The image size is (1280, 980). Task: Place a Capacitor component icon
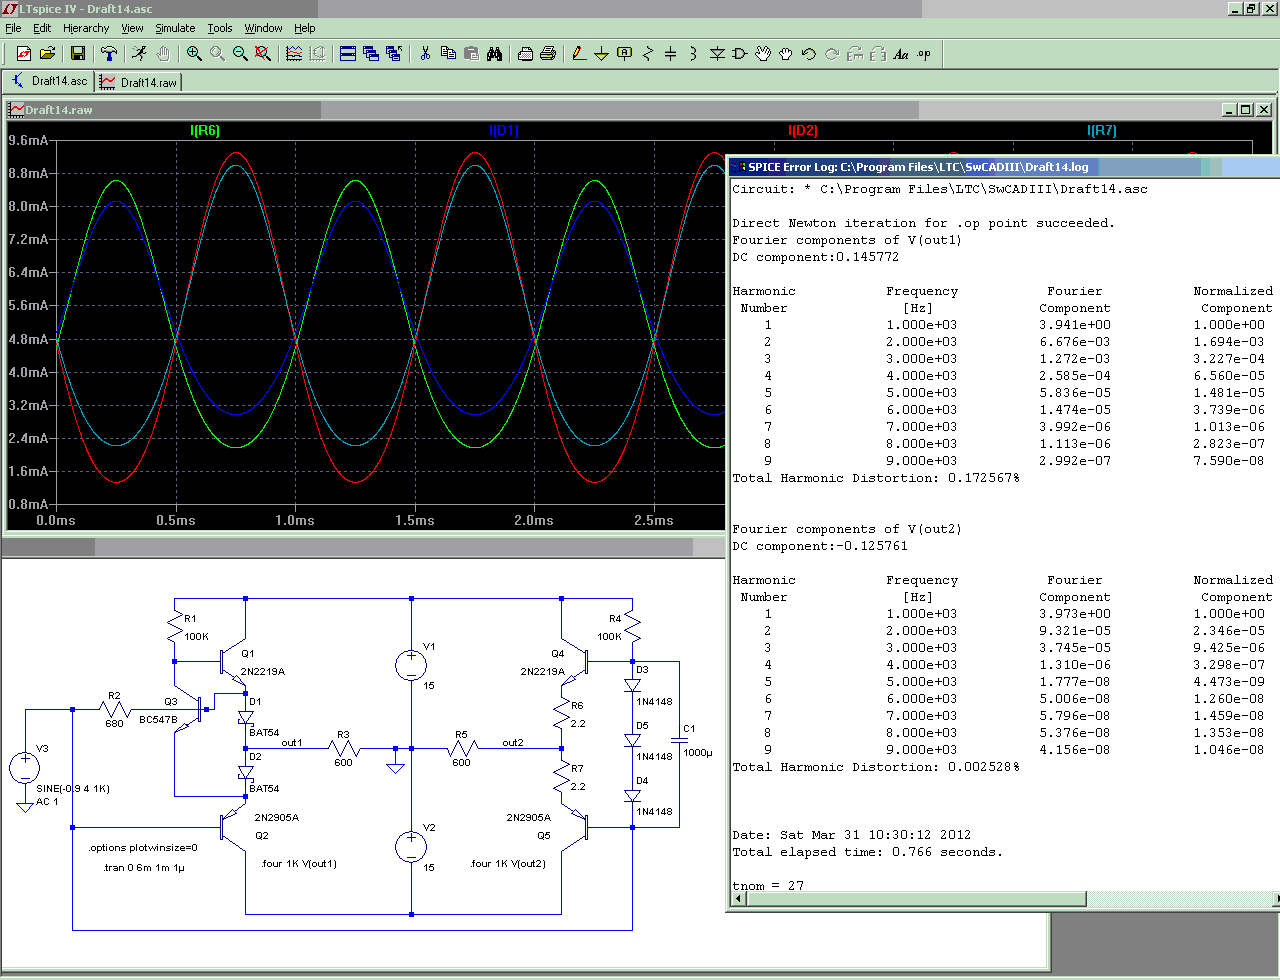[x=671, y=54]
